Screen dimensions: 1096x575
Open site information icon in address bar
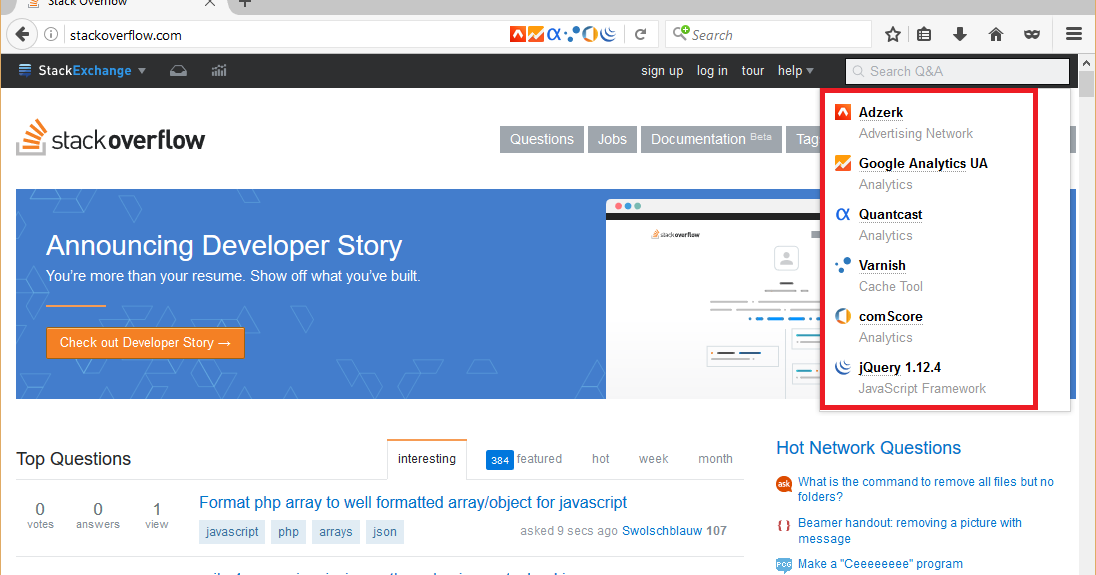(51, 34)
